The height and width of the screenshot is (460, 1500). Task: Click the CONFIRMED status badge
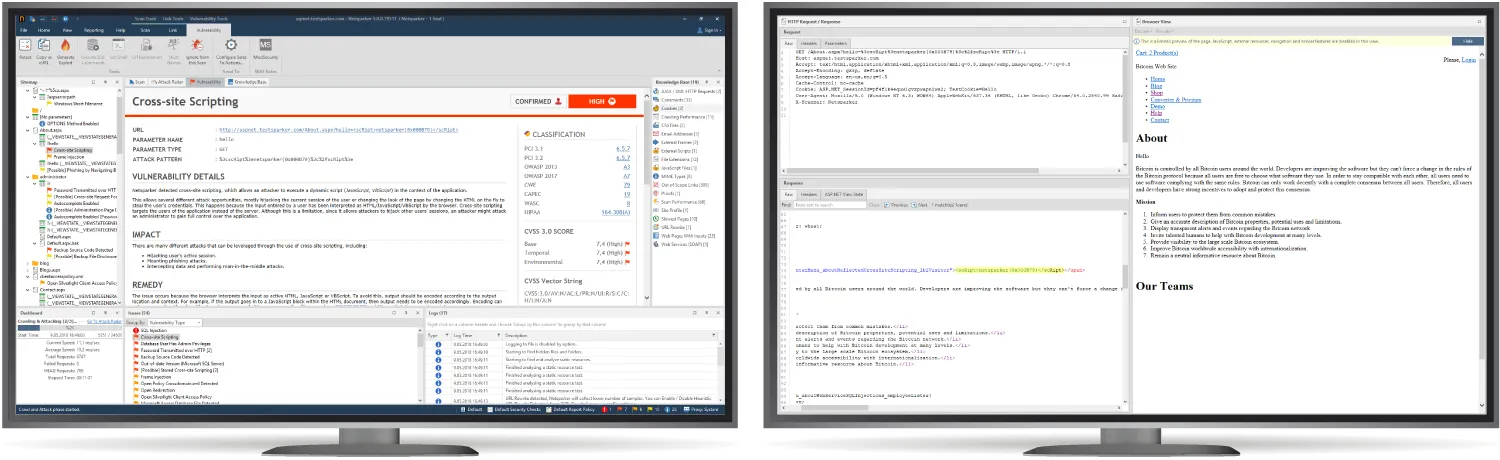[x=539, y=101]
